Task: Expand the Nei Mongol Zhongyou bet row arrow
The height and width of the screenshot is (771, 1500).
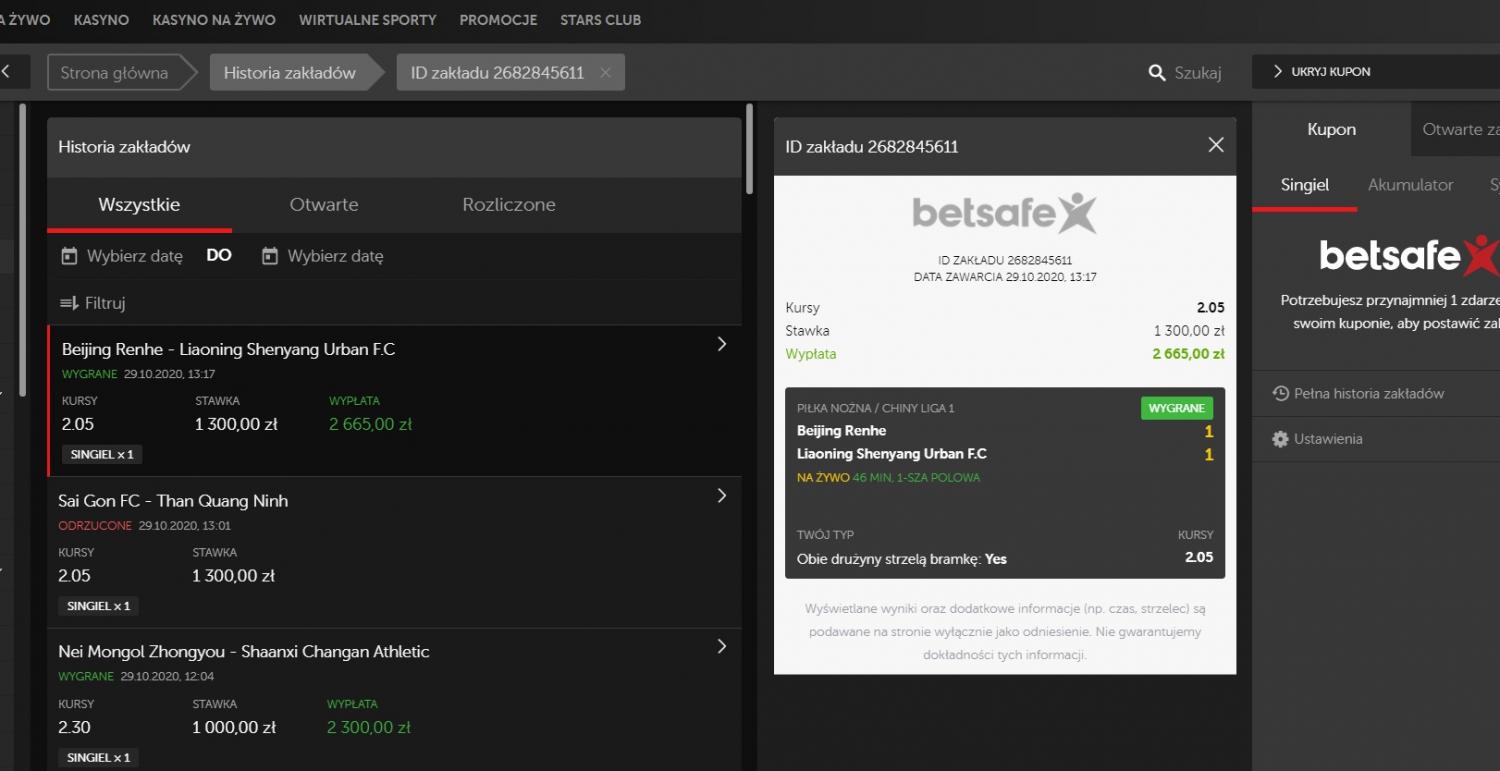Action: point(722,646)
